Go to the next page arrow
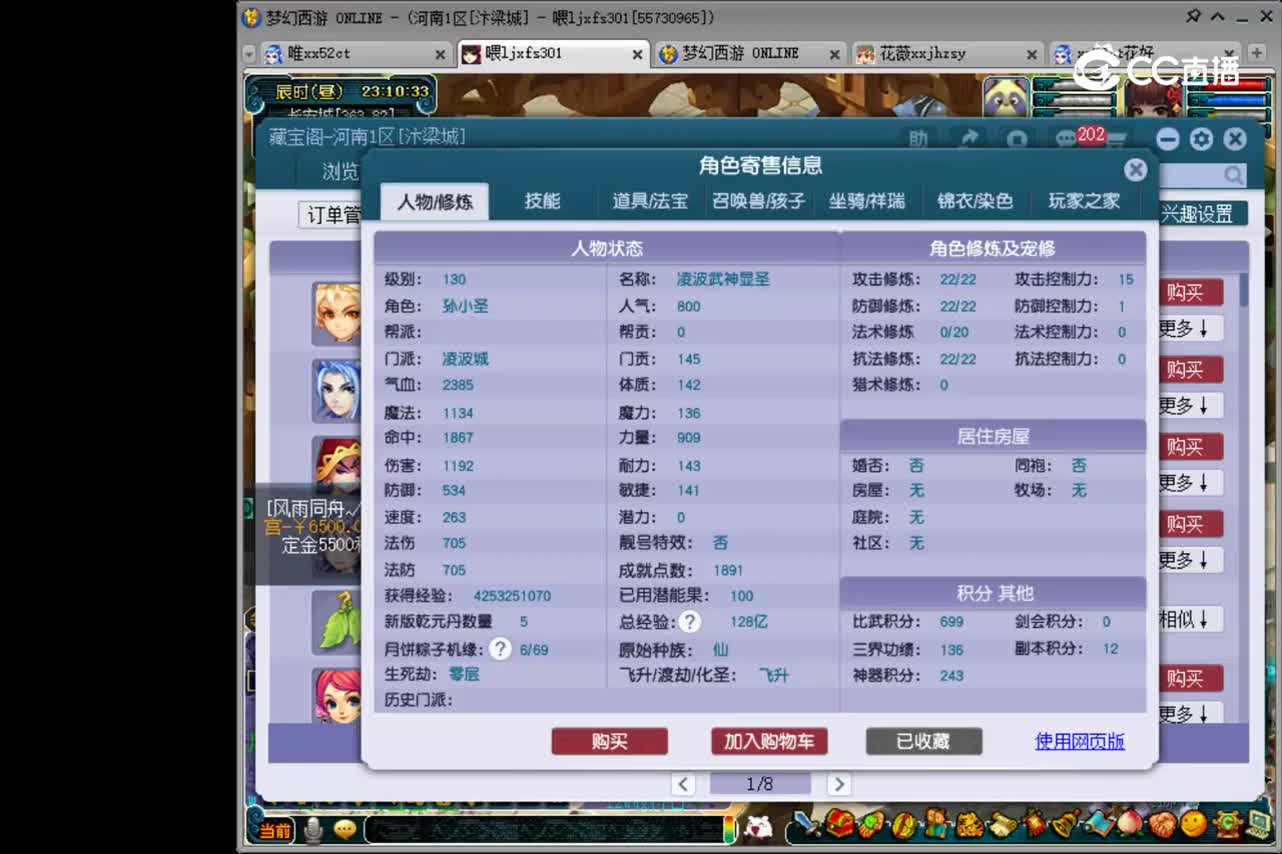Screen dimensions: 1282x854 pos(839,784)
